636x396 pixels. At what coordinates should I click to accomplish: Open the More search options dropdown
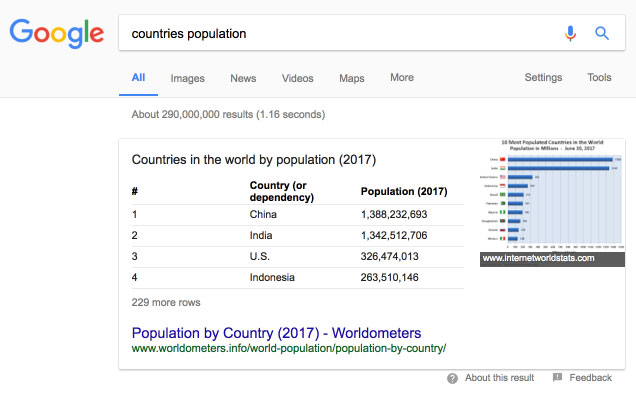402,77
